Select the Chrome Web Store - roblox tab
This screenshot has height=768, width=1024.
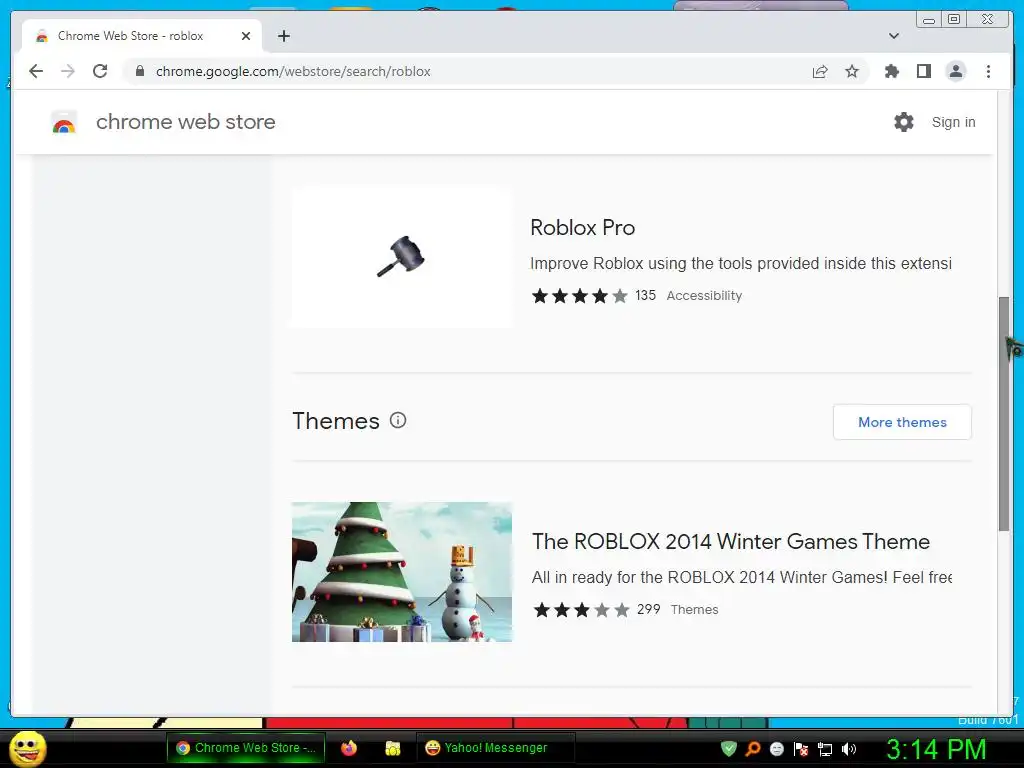click(x=142, y=36)
